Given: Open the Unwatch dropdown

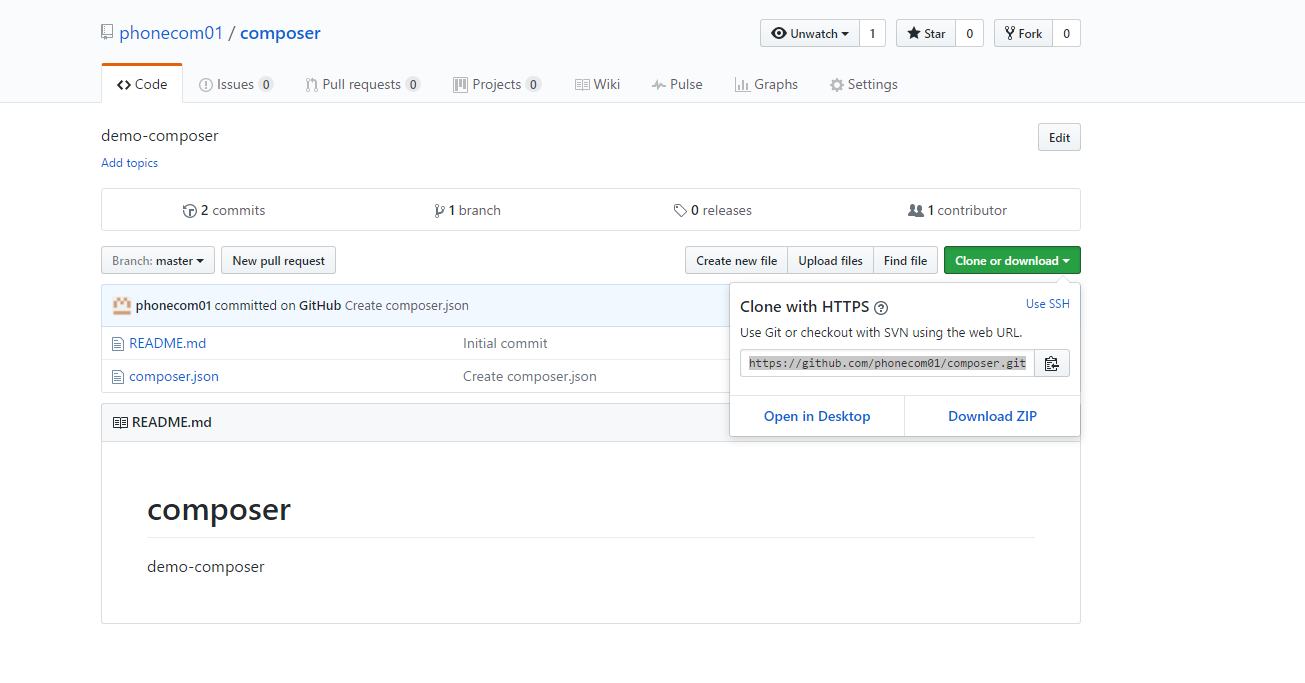Looking at the screenshot, I should pyautogui.click(x=810, y=33).
